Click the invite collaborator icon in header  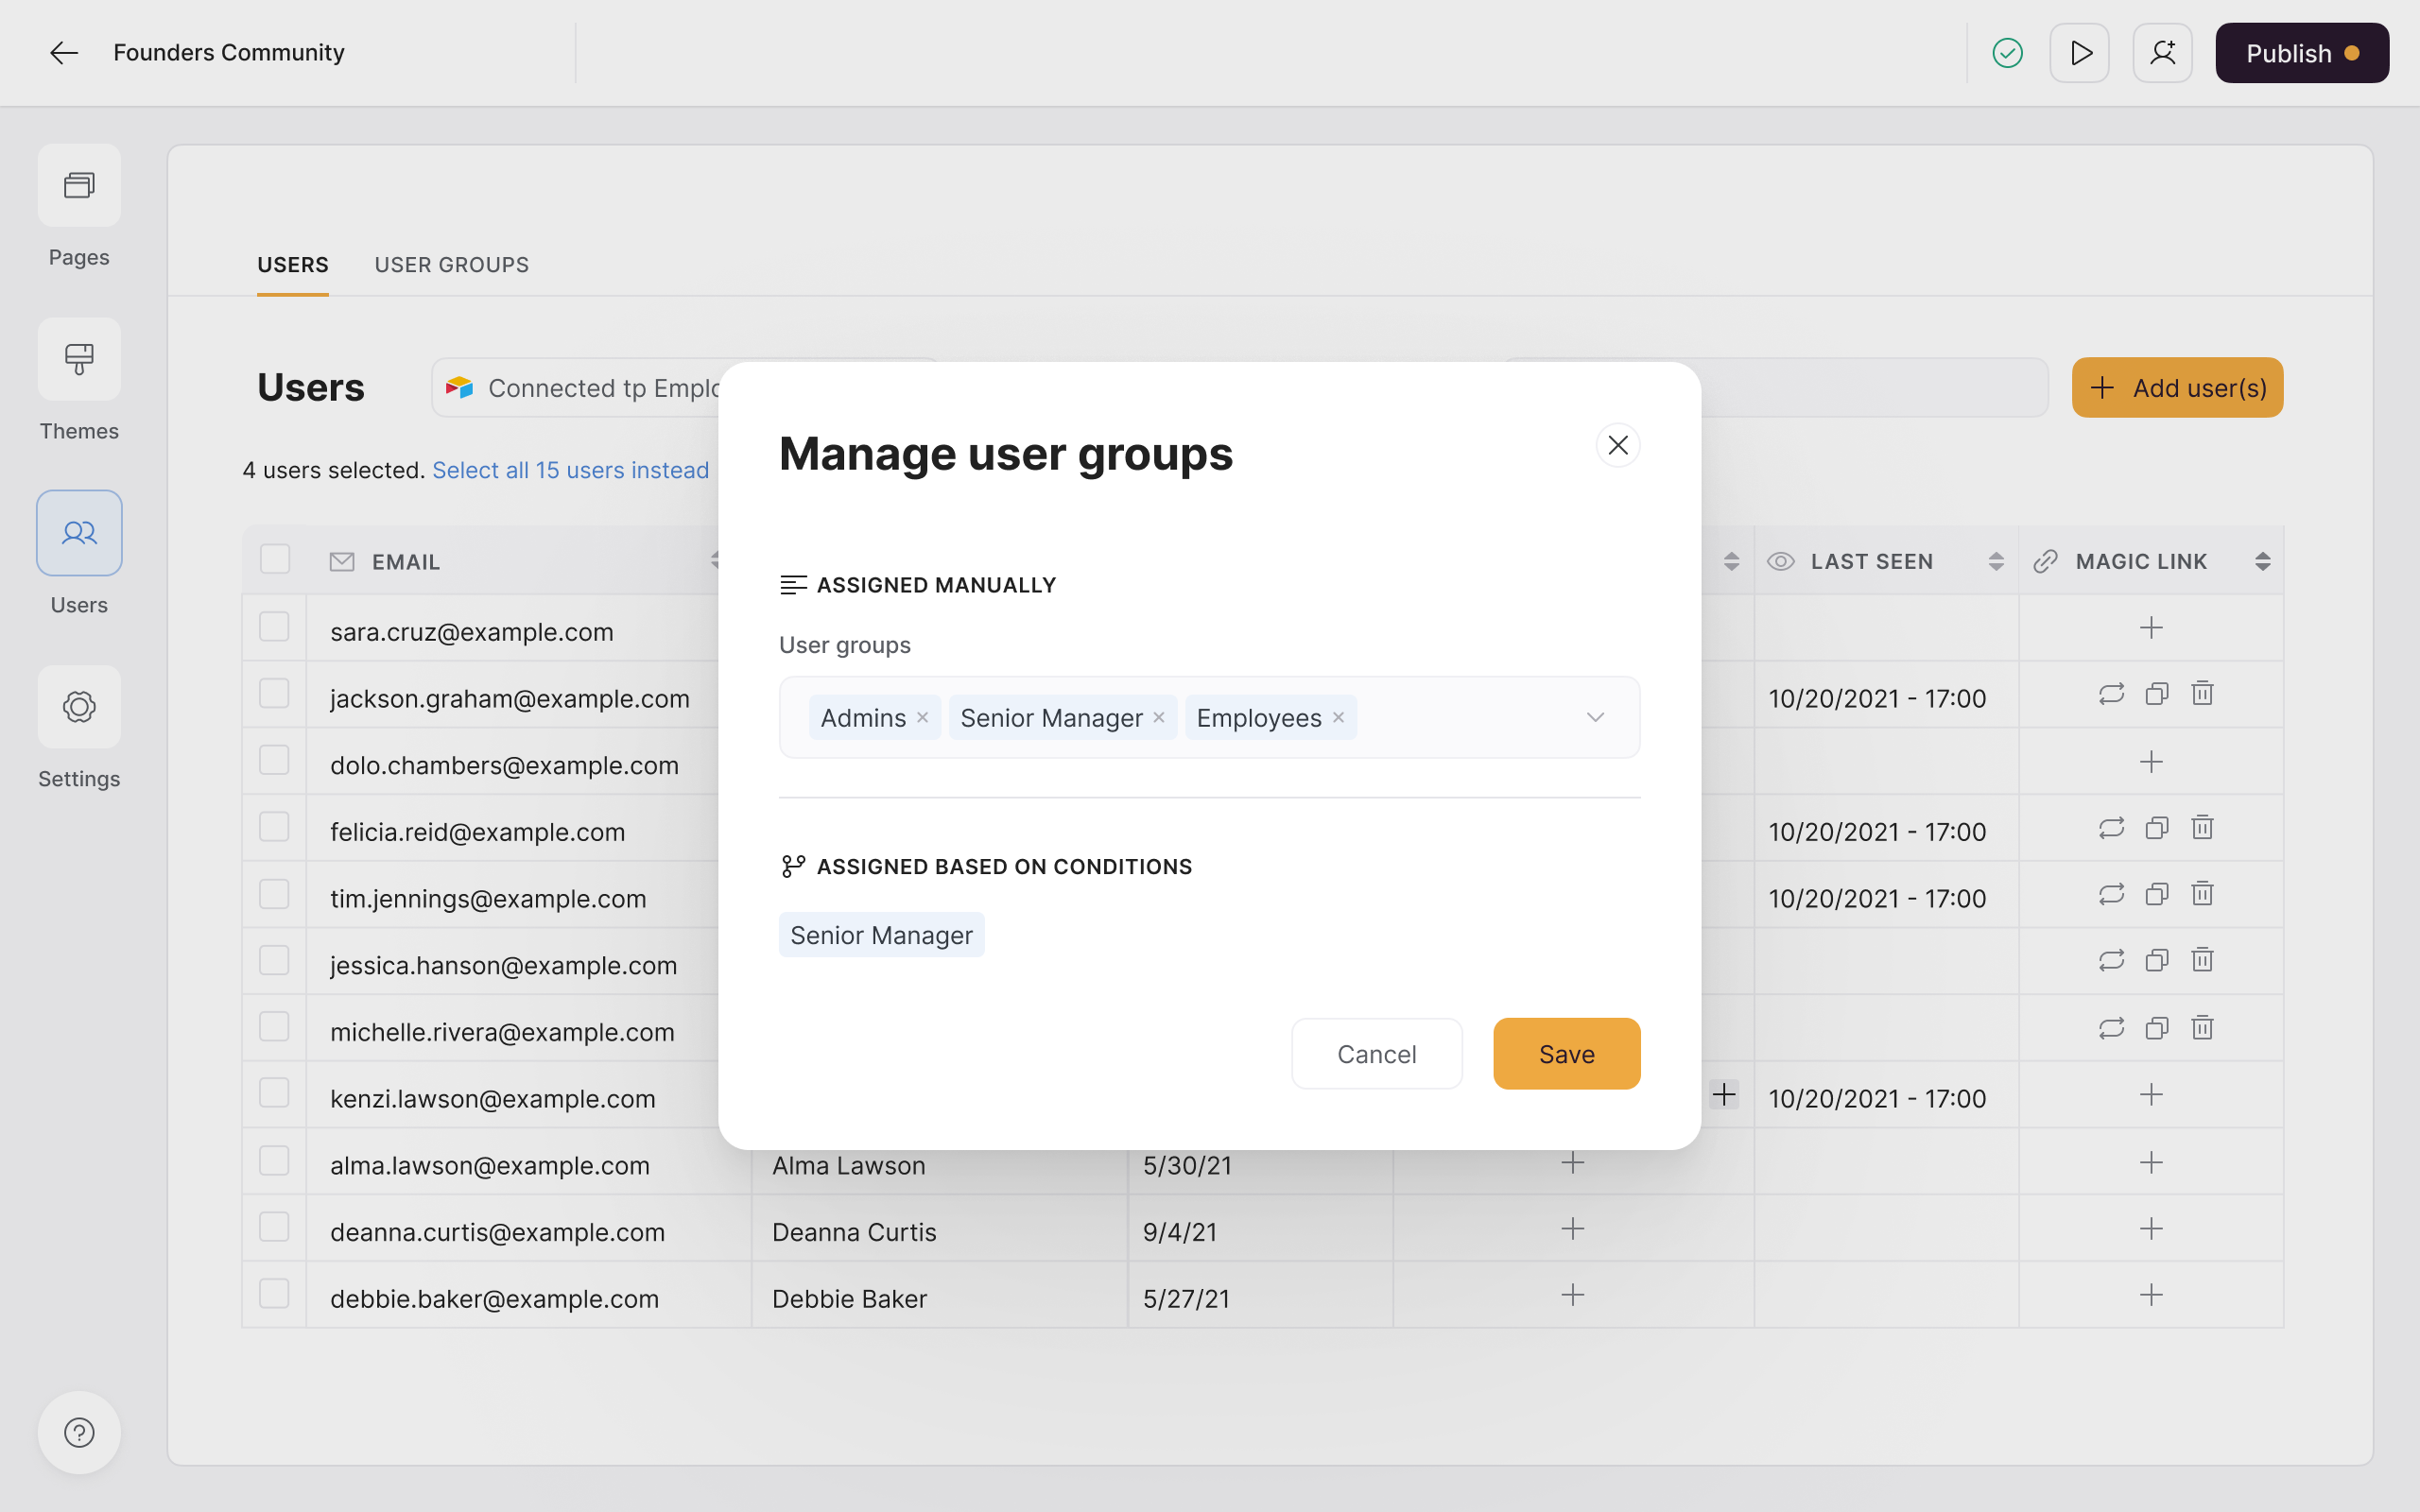pos(2162,53)
